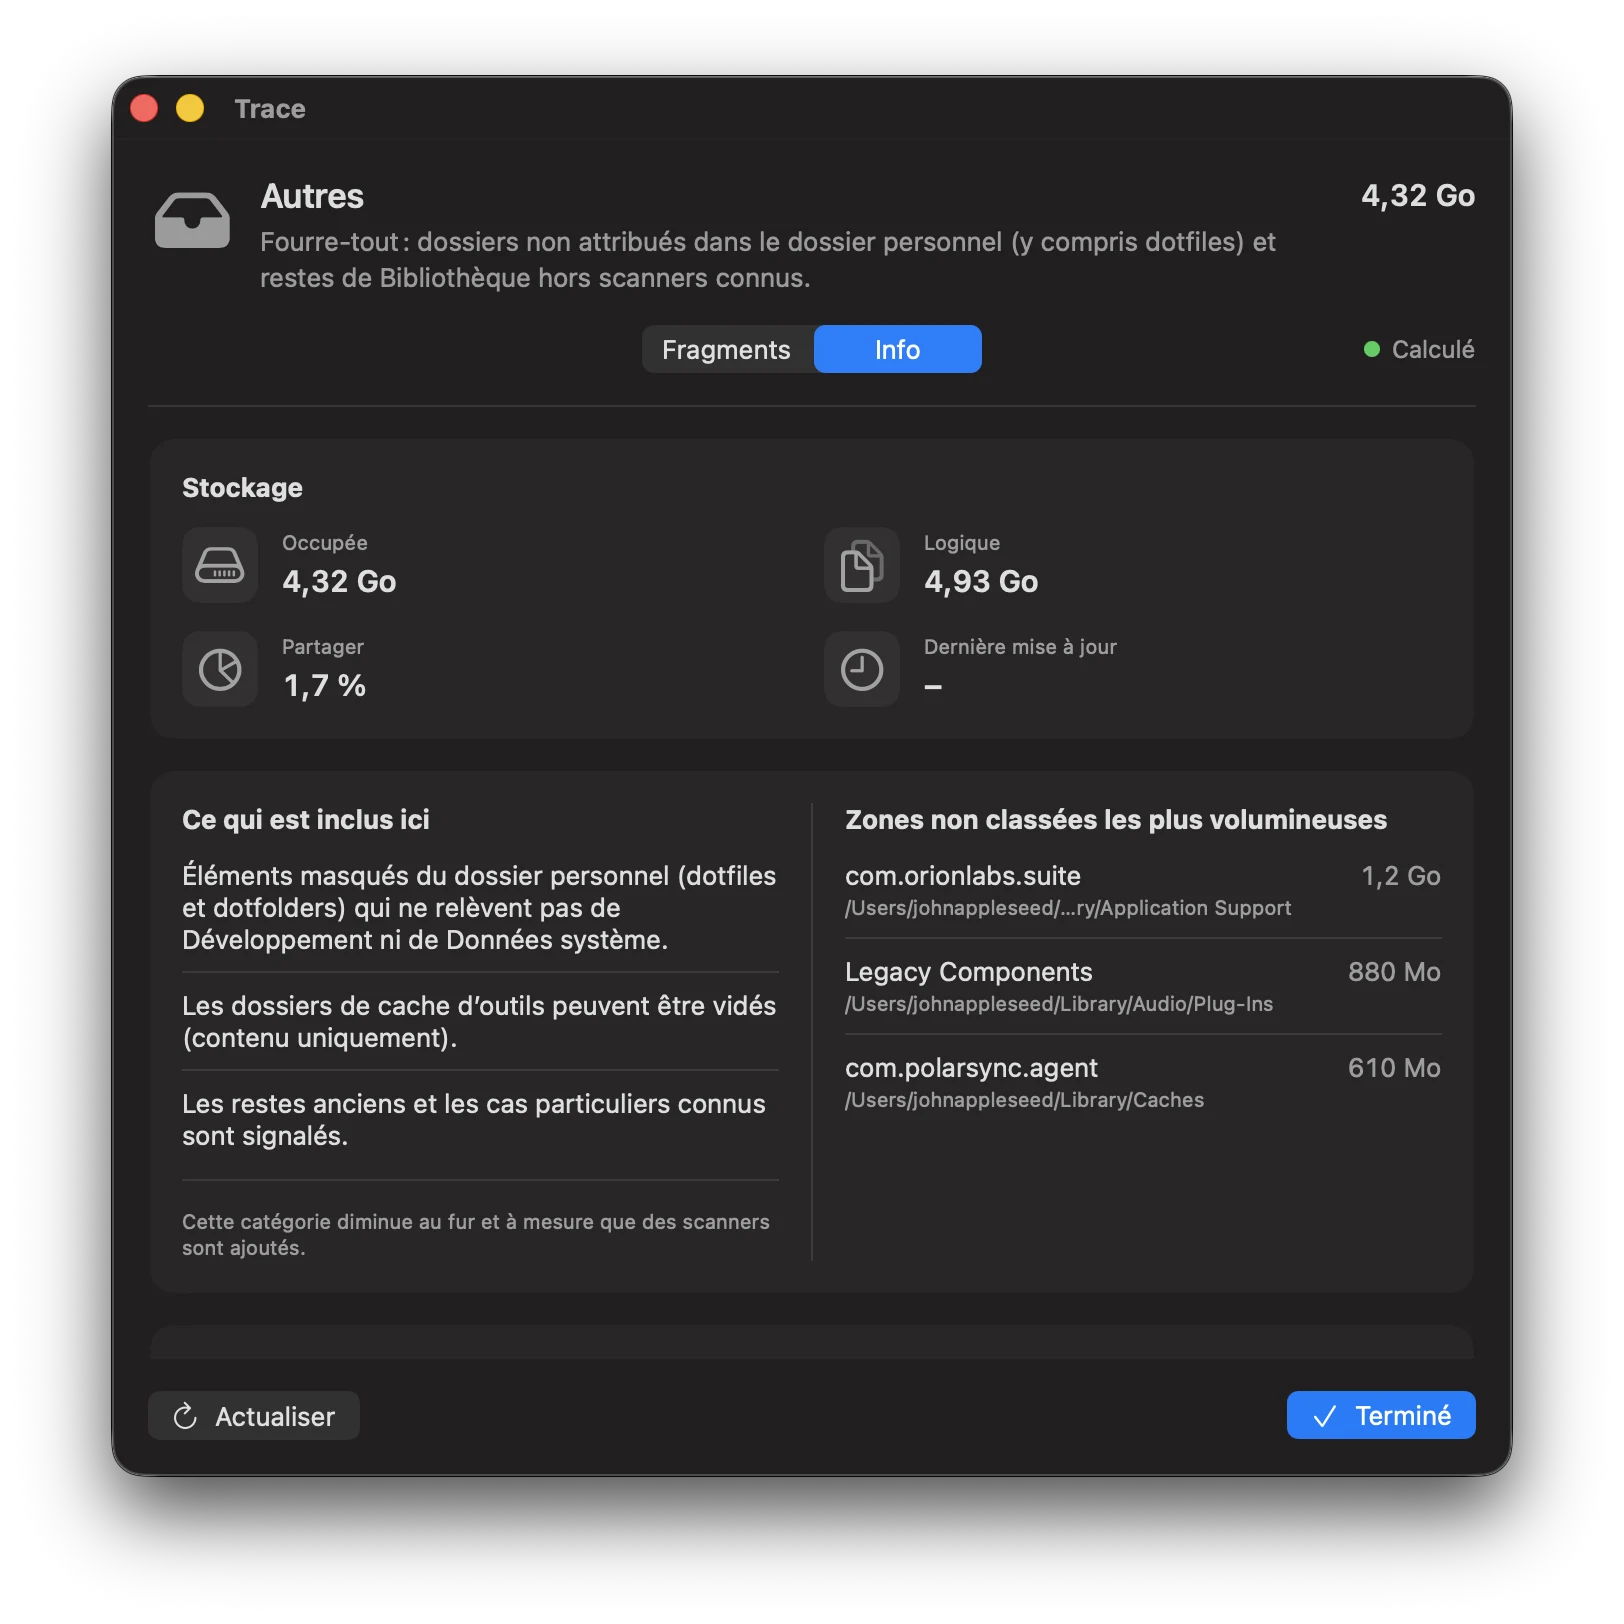Switch to the Fragments tab
Image resolution: width=1624 pixels, height=1624 pixels.
[x=727, y=349]
